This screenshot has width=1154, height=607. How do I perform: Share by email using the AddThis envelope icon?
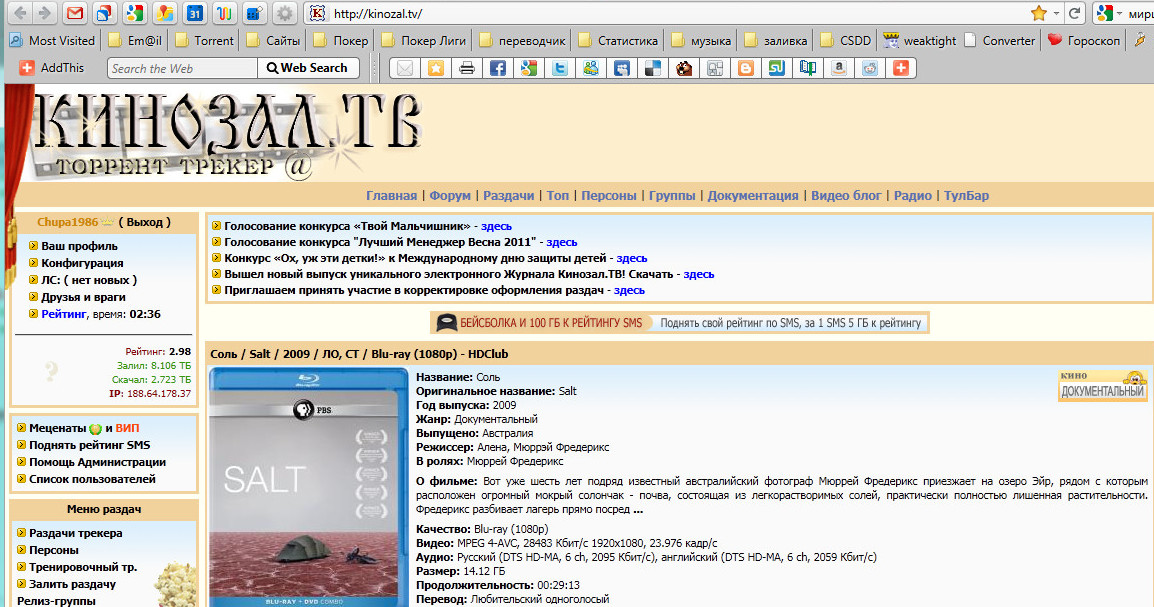coord(405,68)
